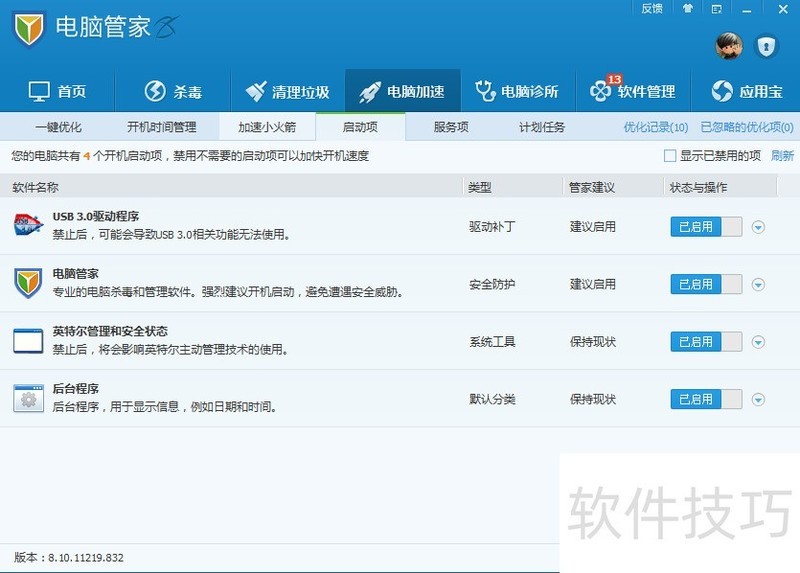Select the 英特尔管理和安全状态 name text
Screen dimensions: 800x573
[110, 332]
